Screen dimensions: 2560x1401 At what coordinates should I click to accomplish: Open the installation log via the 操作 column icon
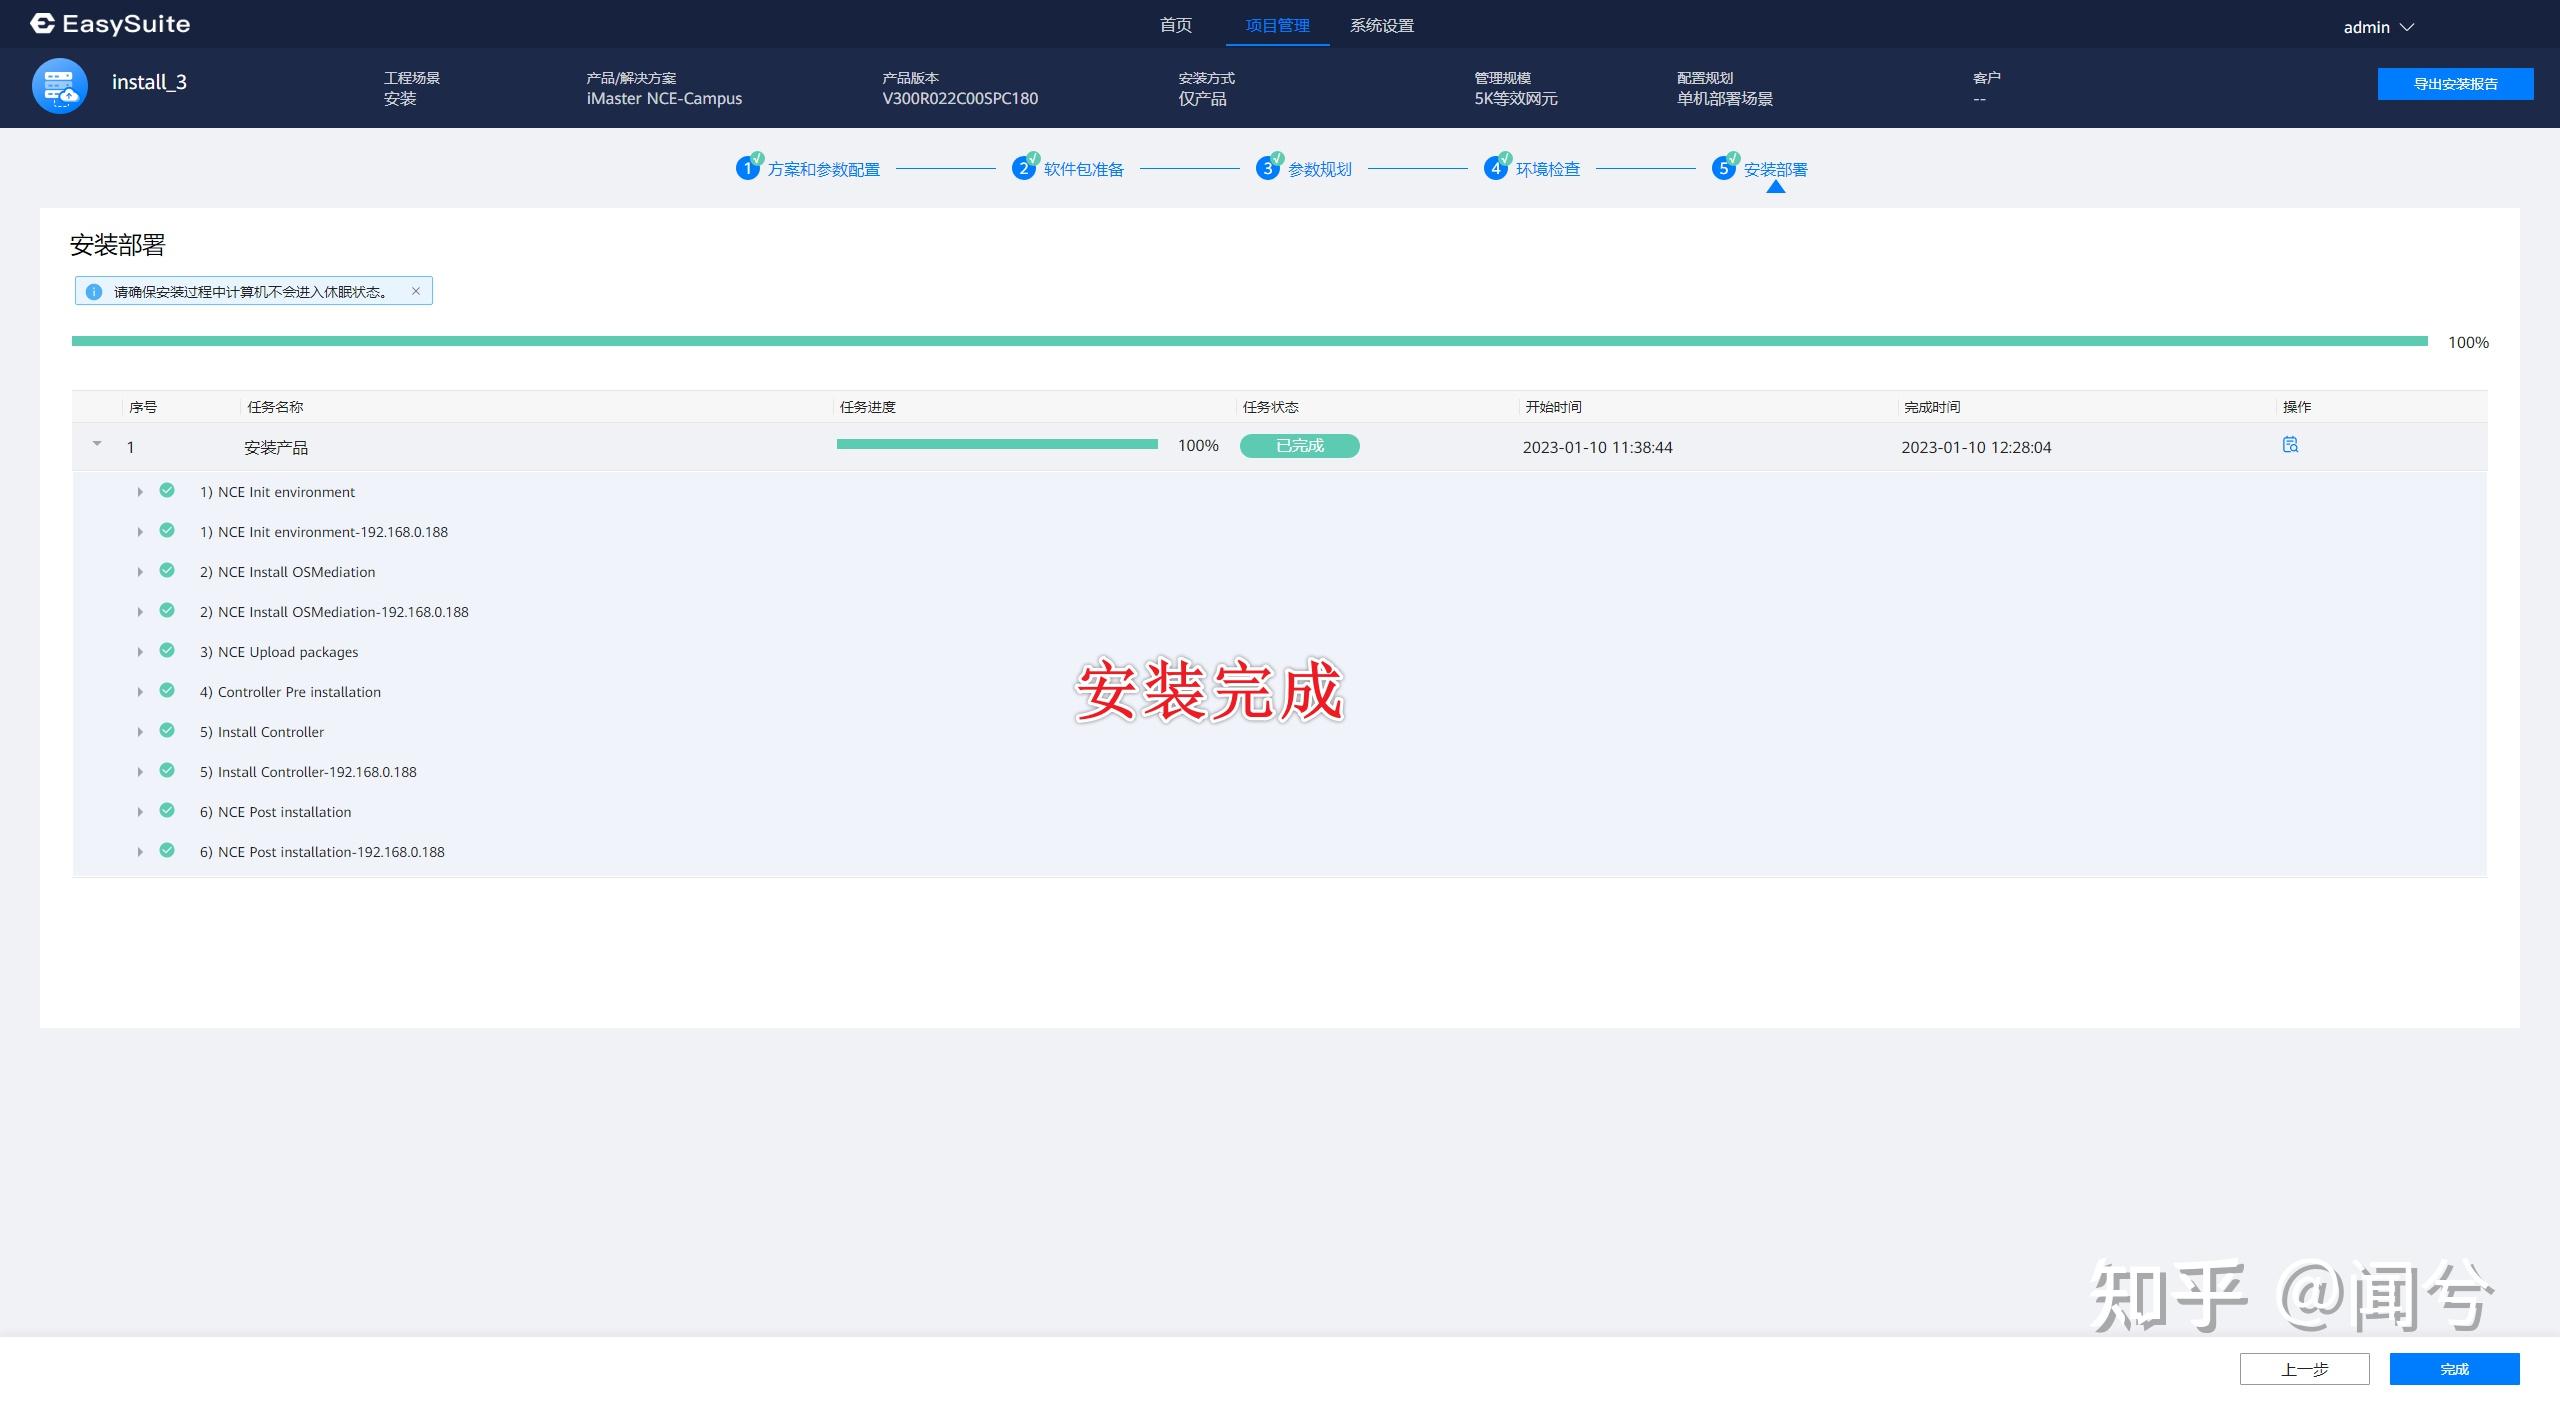click(x=2290, y=446)
